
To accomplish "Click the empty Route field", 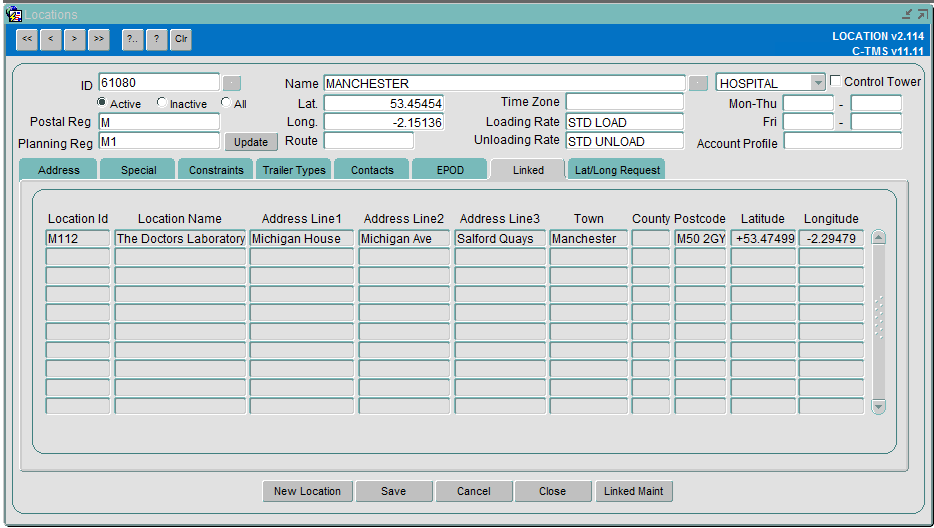I will pos(369,141).
